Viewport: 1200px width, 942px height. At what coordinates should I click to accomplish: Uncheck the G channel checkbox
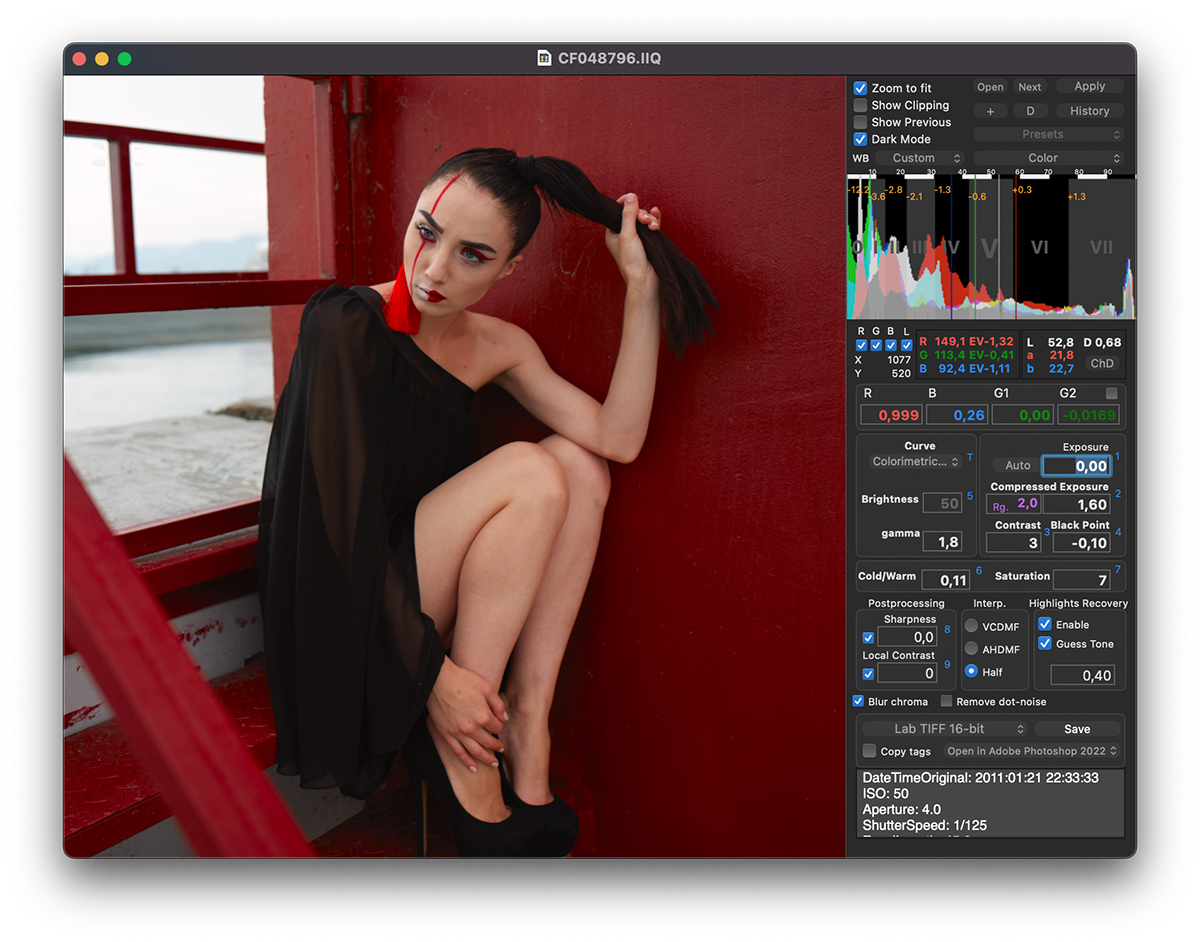[877, 345]
